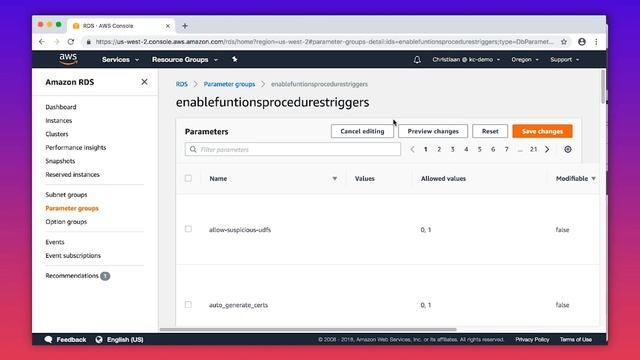Select all parameters header checkbox
640x360 pixels.
[x=188, y=178]
